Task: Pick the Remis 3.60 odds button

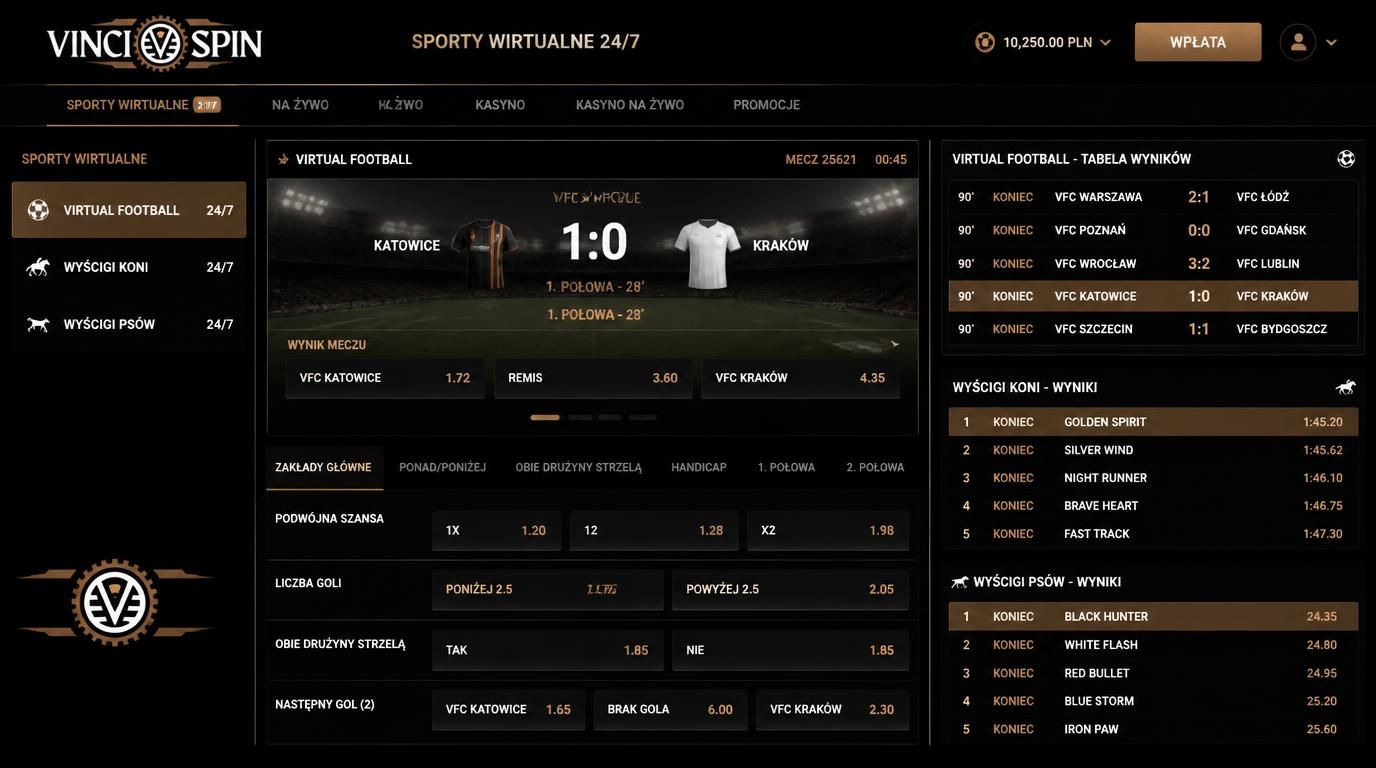Action: pyautogui.click(x=593, y=378)
